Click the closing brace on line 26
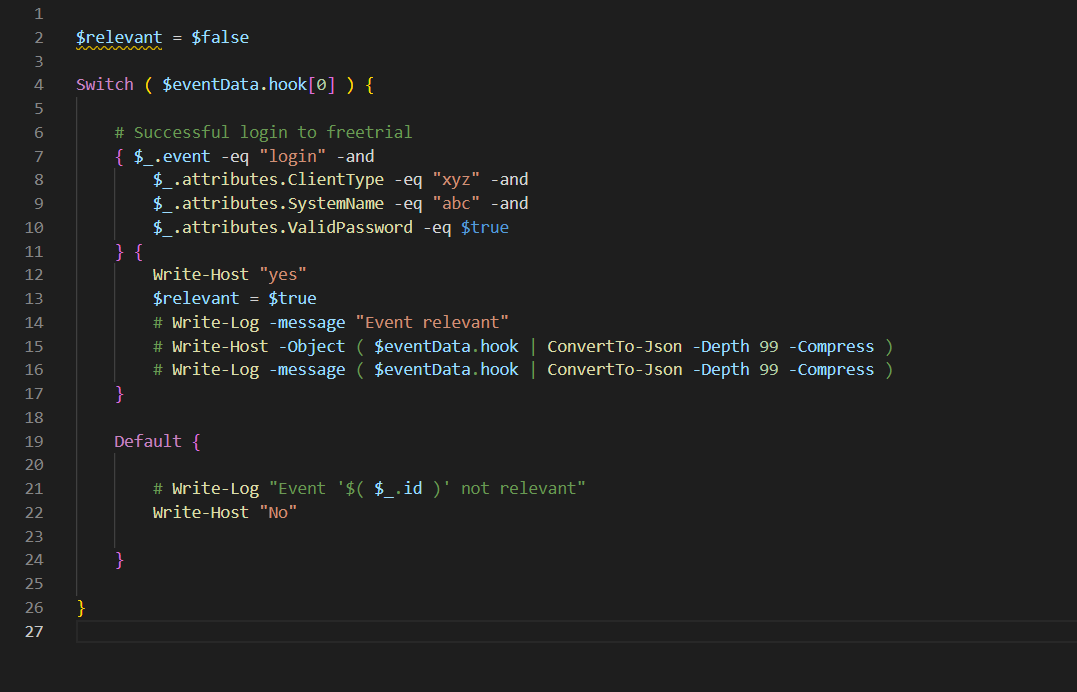The height and width of the screenshot is (692, 1077). tap(80, 607)
